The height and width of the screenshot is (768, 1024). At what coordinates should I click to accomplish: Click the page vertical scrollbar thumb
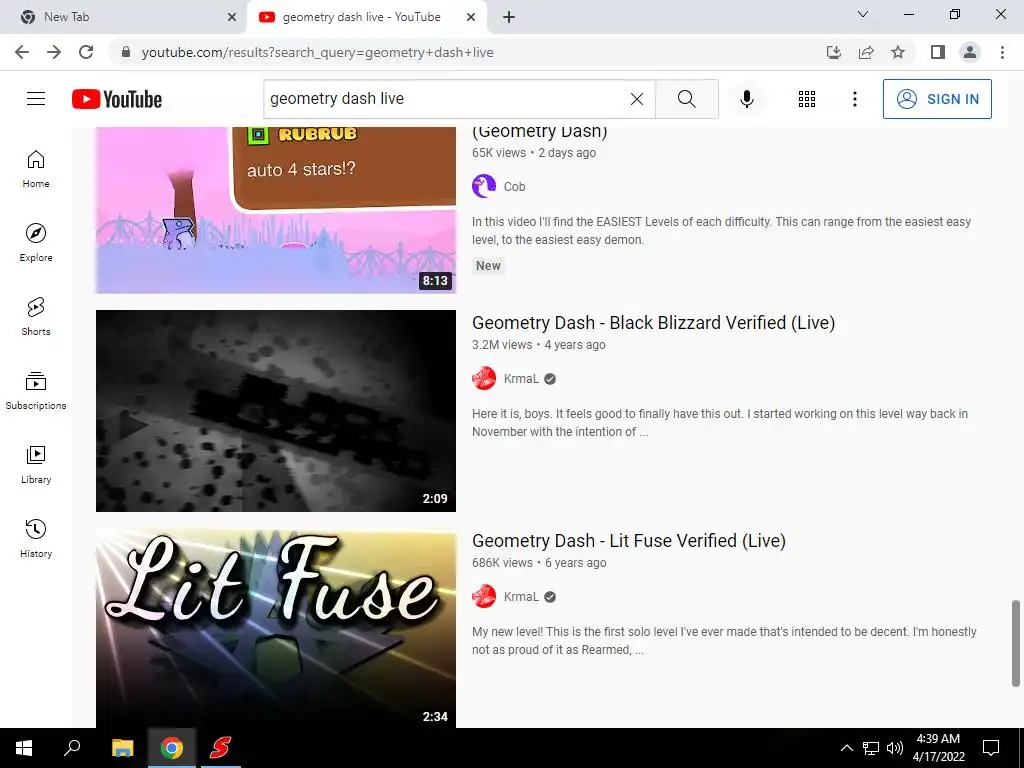click(x=1016, y=643)
